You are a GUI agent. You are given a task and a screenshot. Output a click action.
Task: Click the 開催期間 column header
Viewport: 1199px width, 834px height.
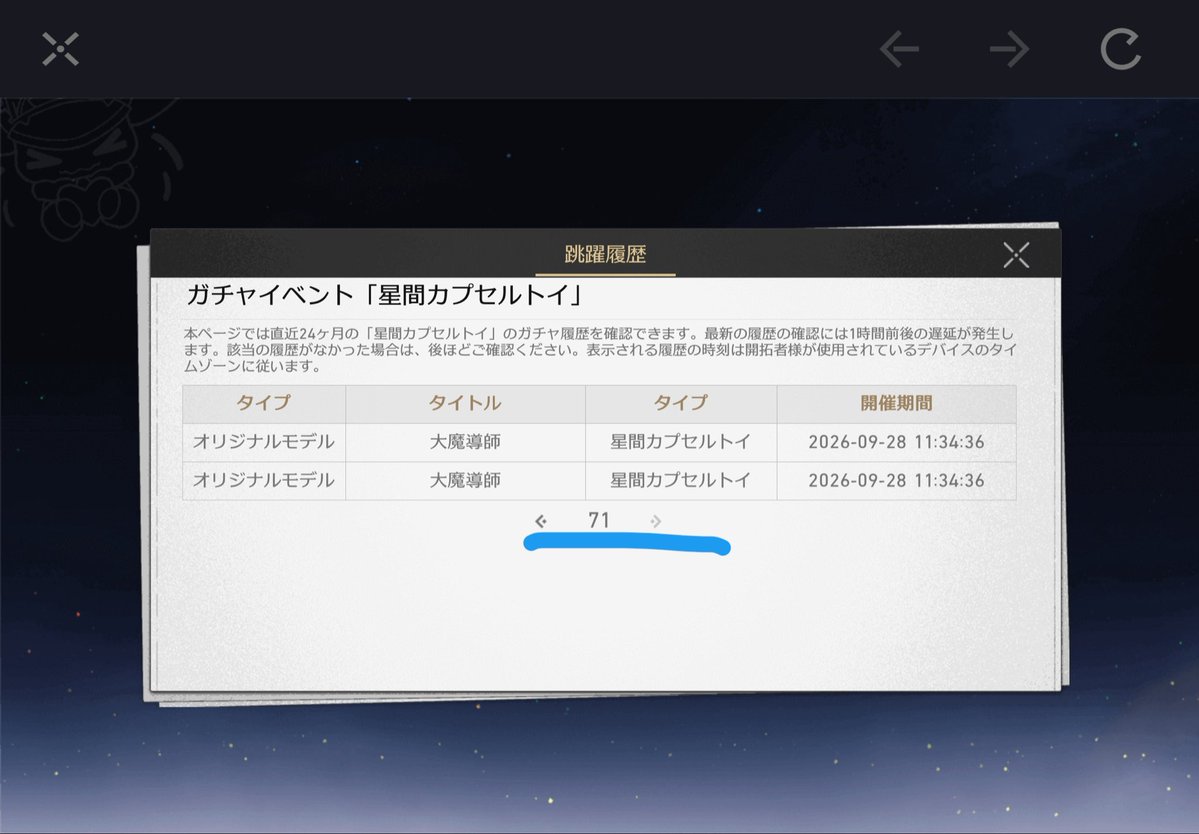coord(896,404)
